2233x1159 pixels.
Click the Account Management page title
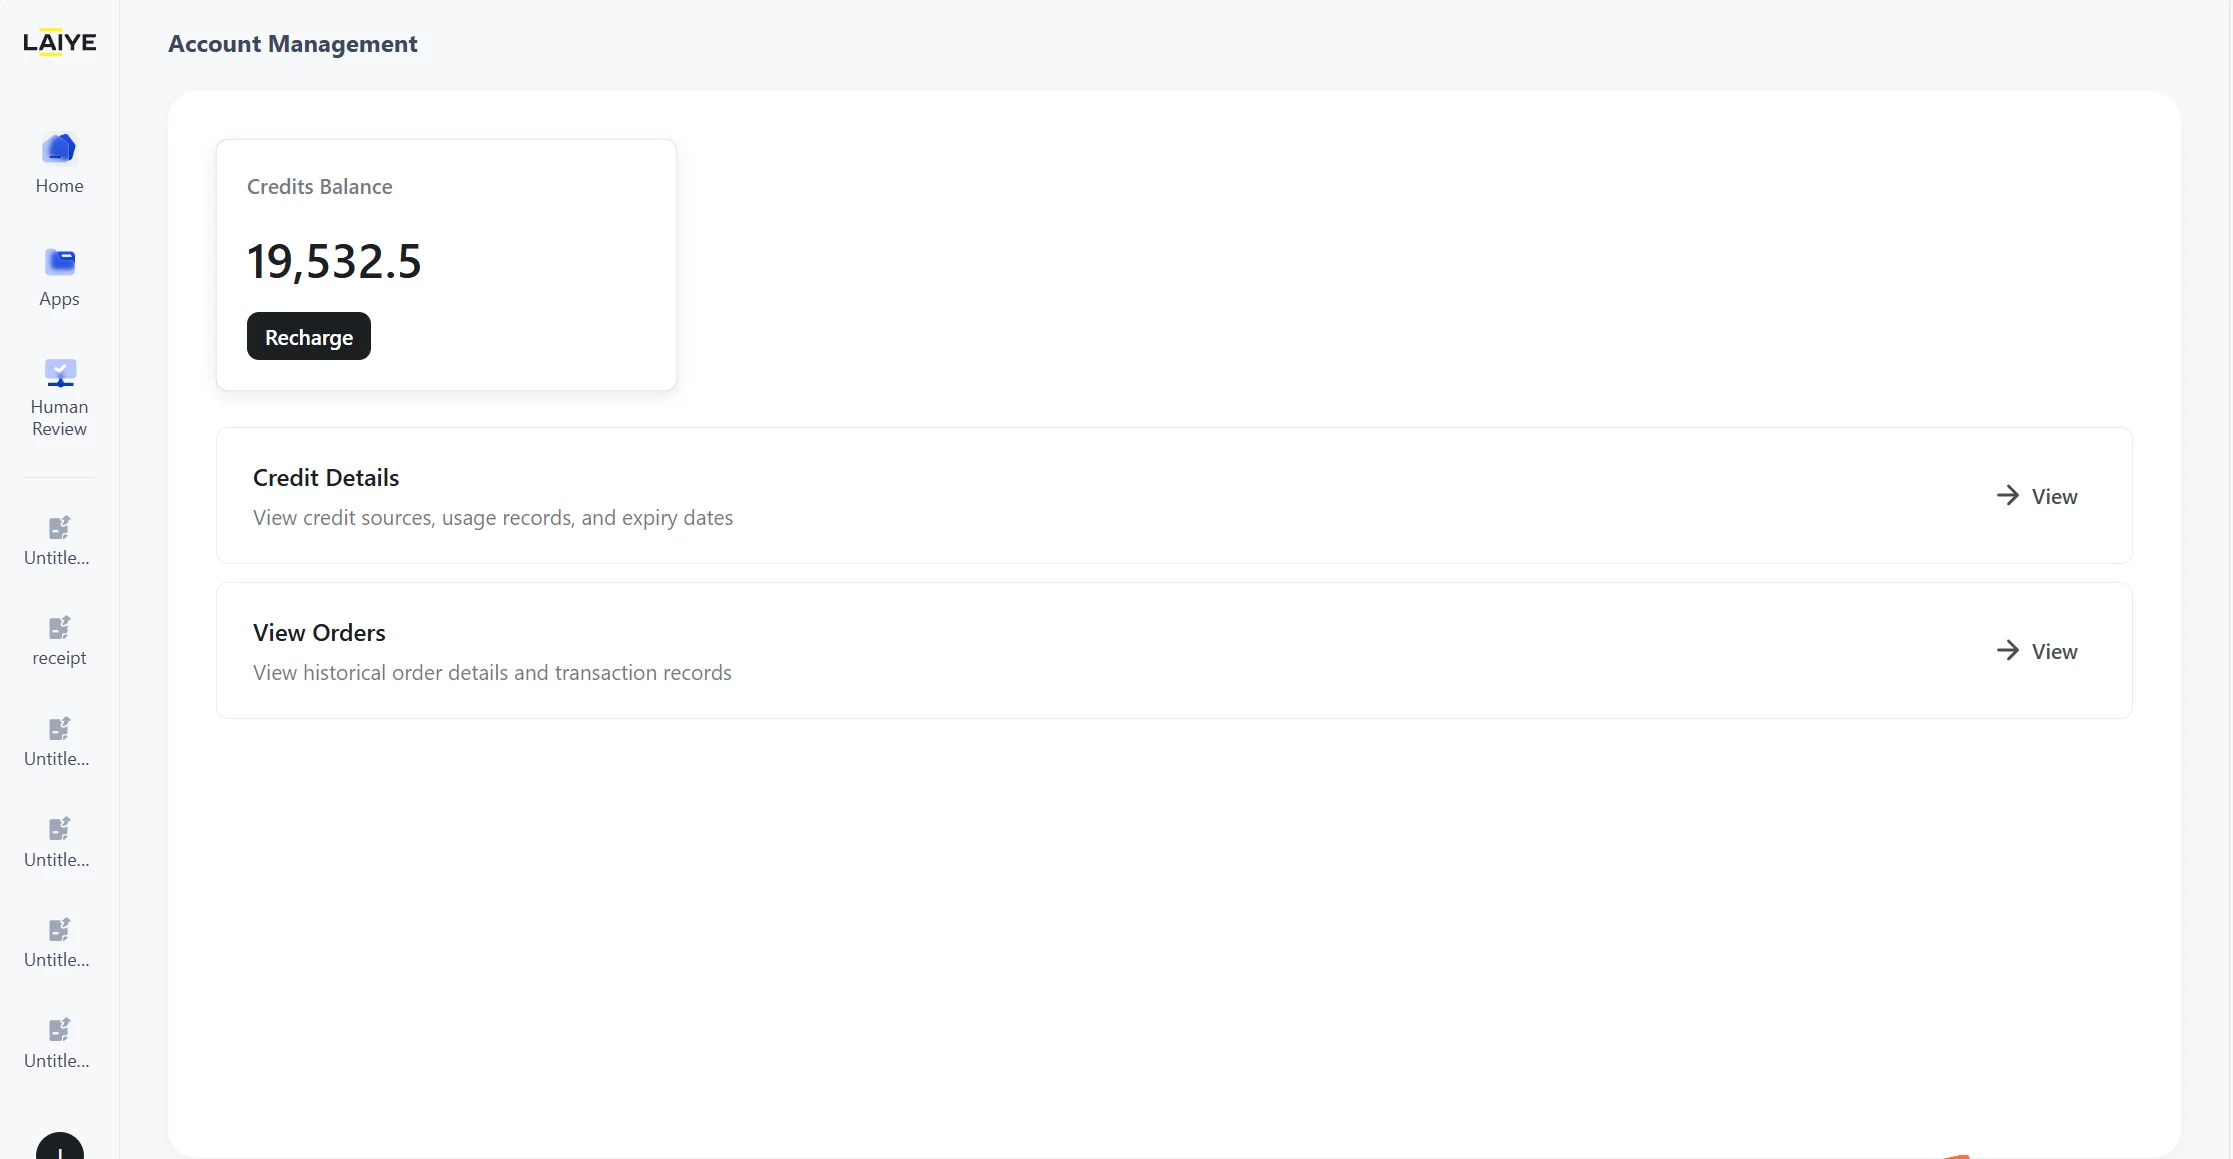293,44
